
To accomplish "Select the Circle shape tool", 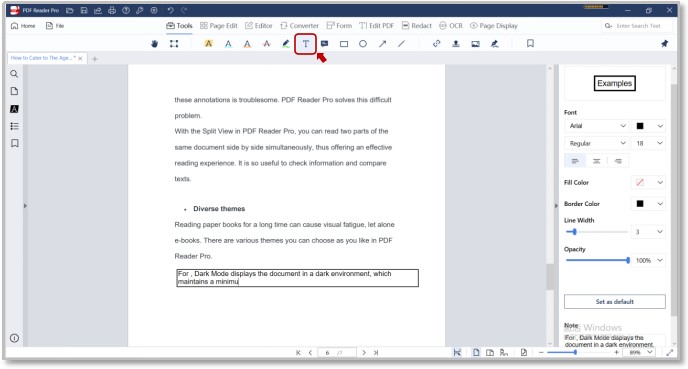I will [363, 44].
